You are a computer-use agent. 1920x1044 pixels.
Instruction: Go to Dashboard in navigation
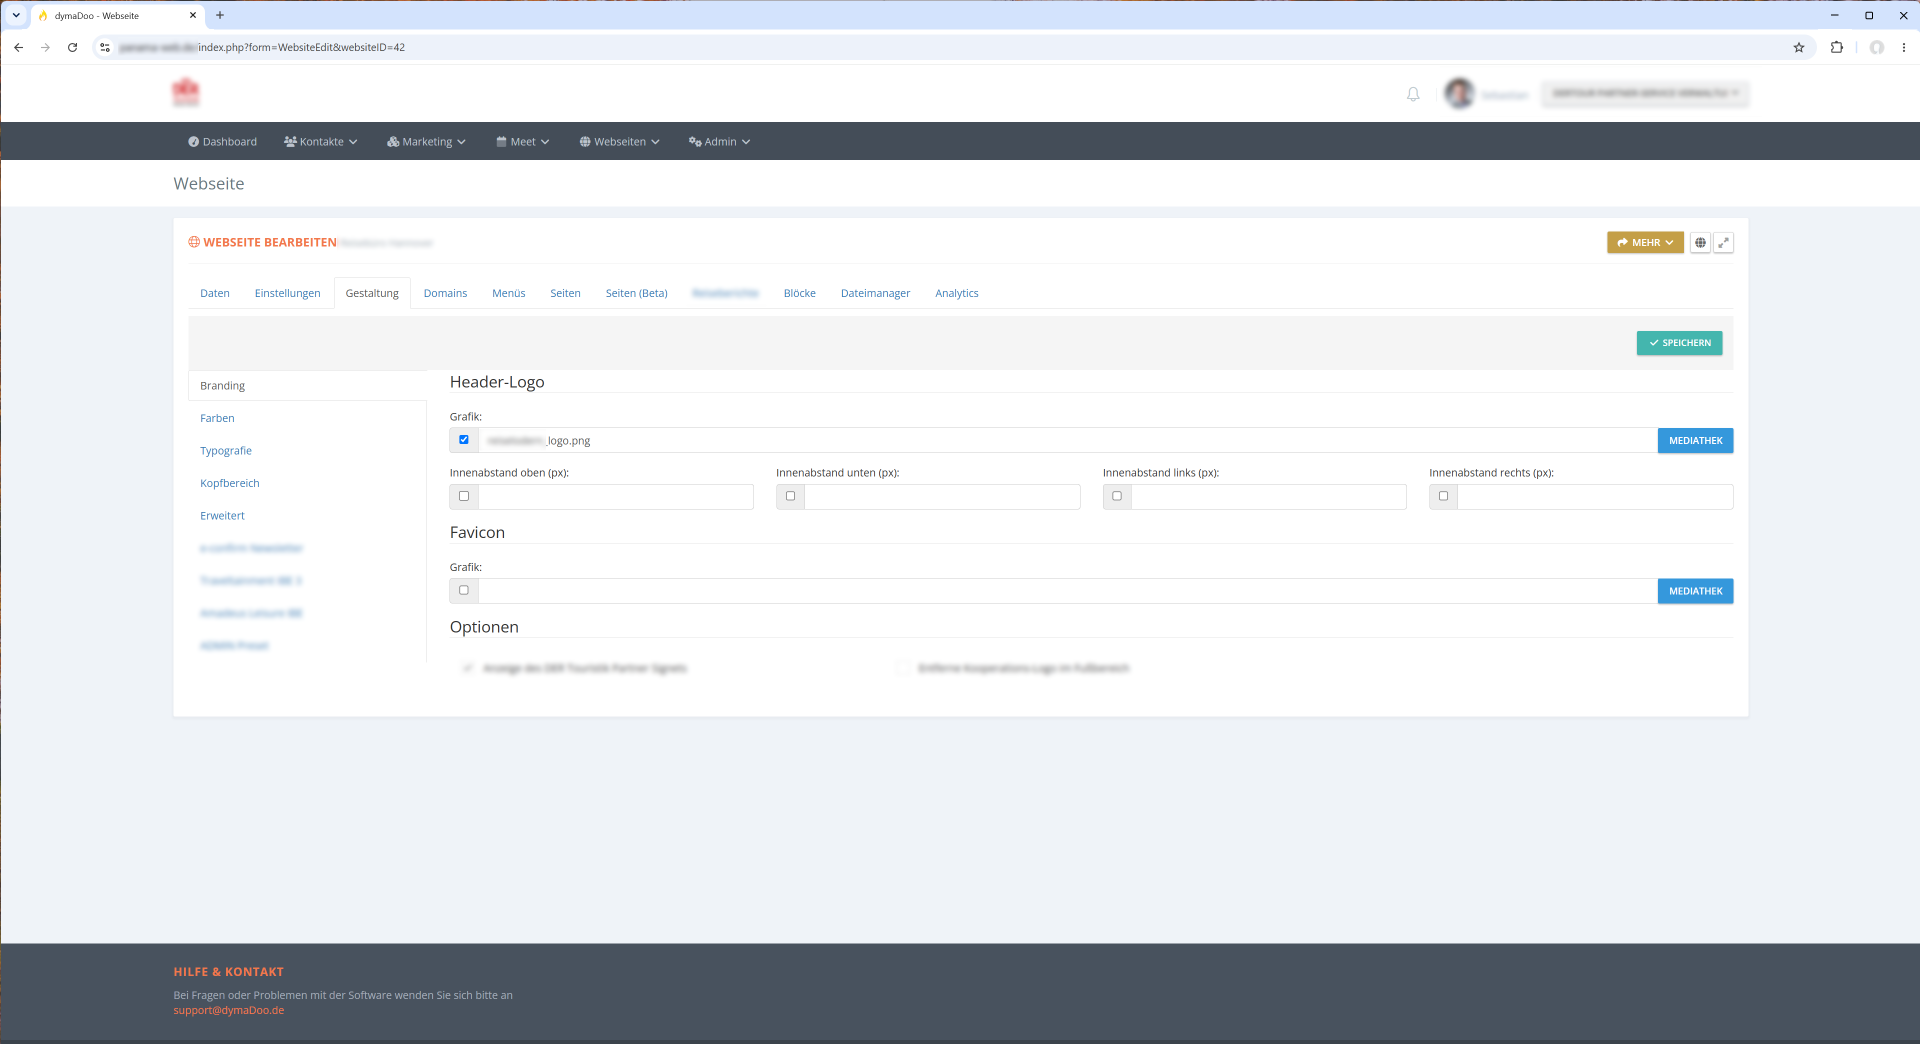[222, 142]
